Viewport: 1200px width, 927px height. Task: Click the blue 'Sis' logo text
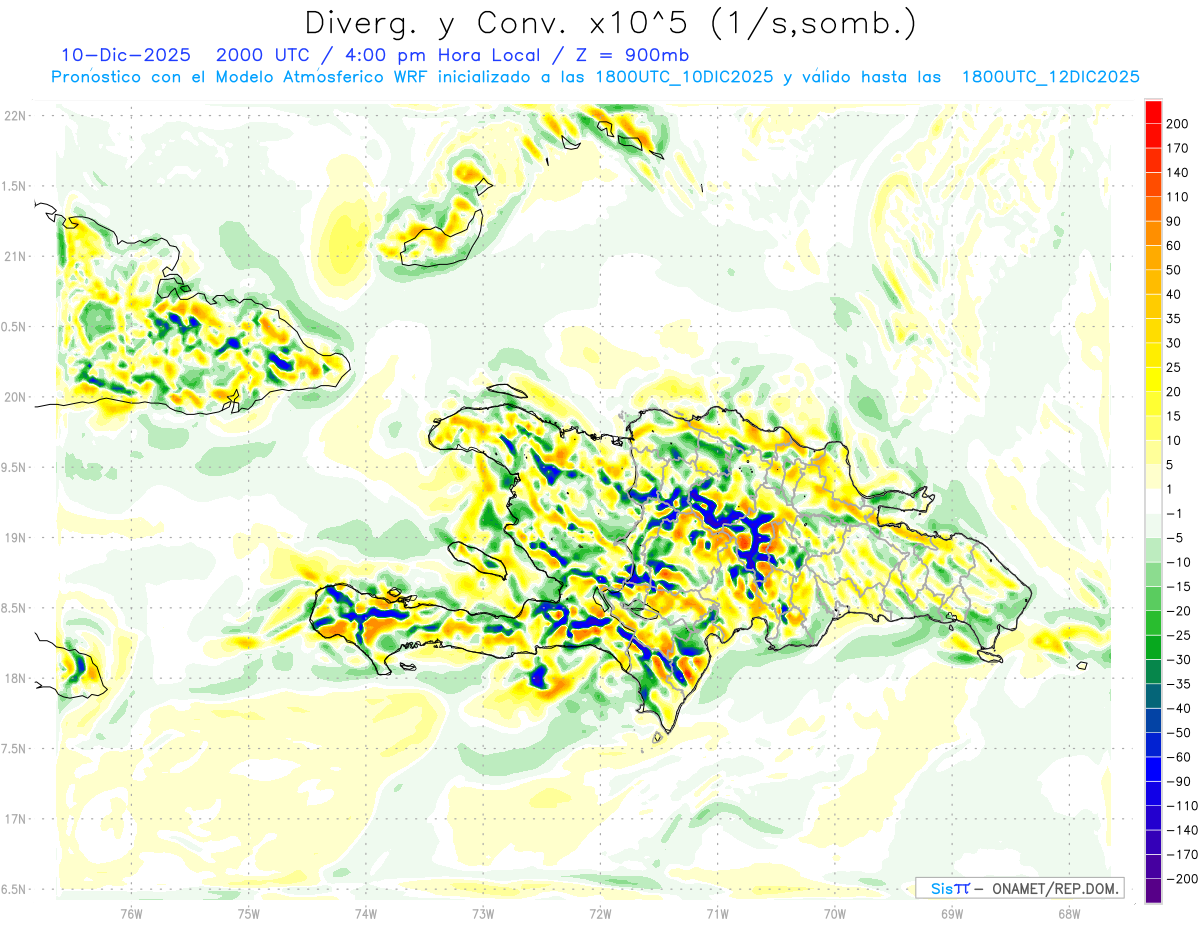click(x=941, y=888)
